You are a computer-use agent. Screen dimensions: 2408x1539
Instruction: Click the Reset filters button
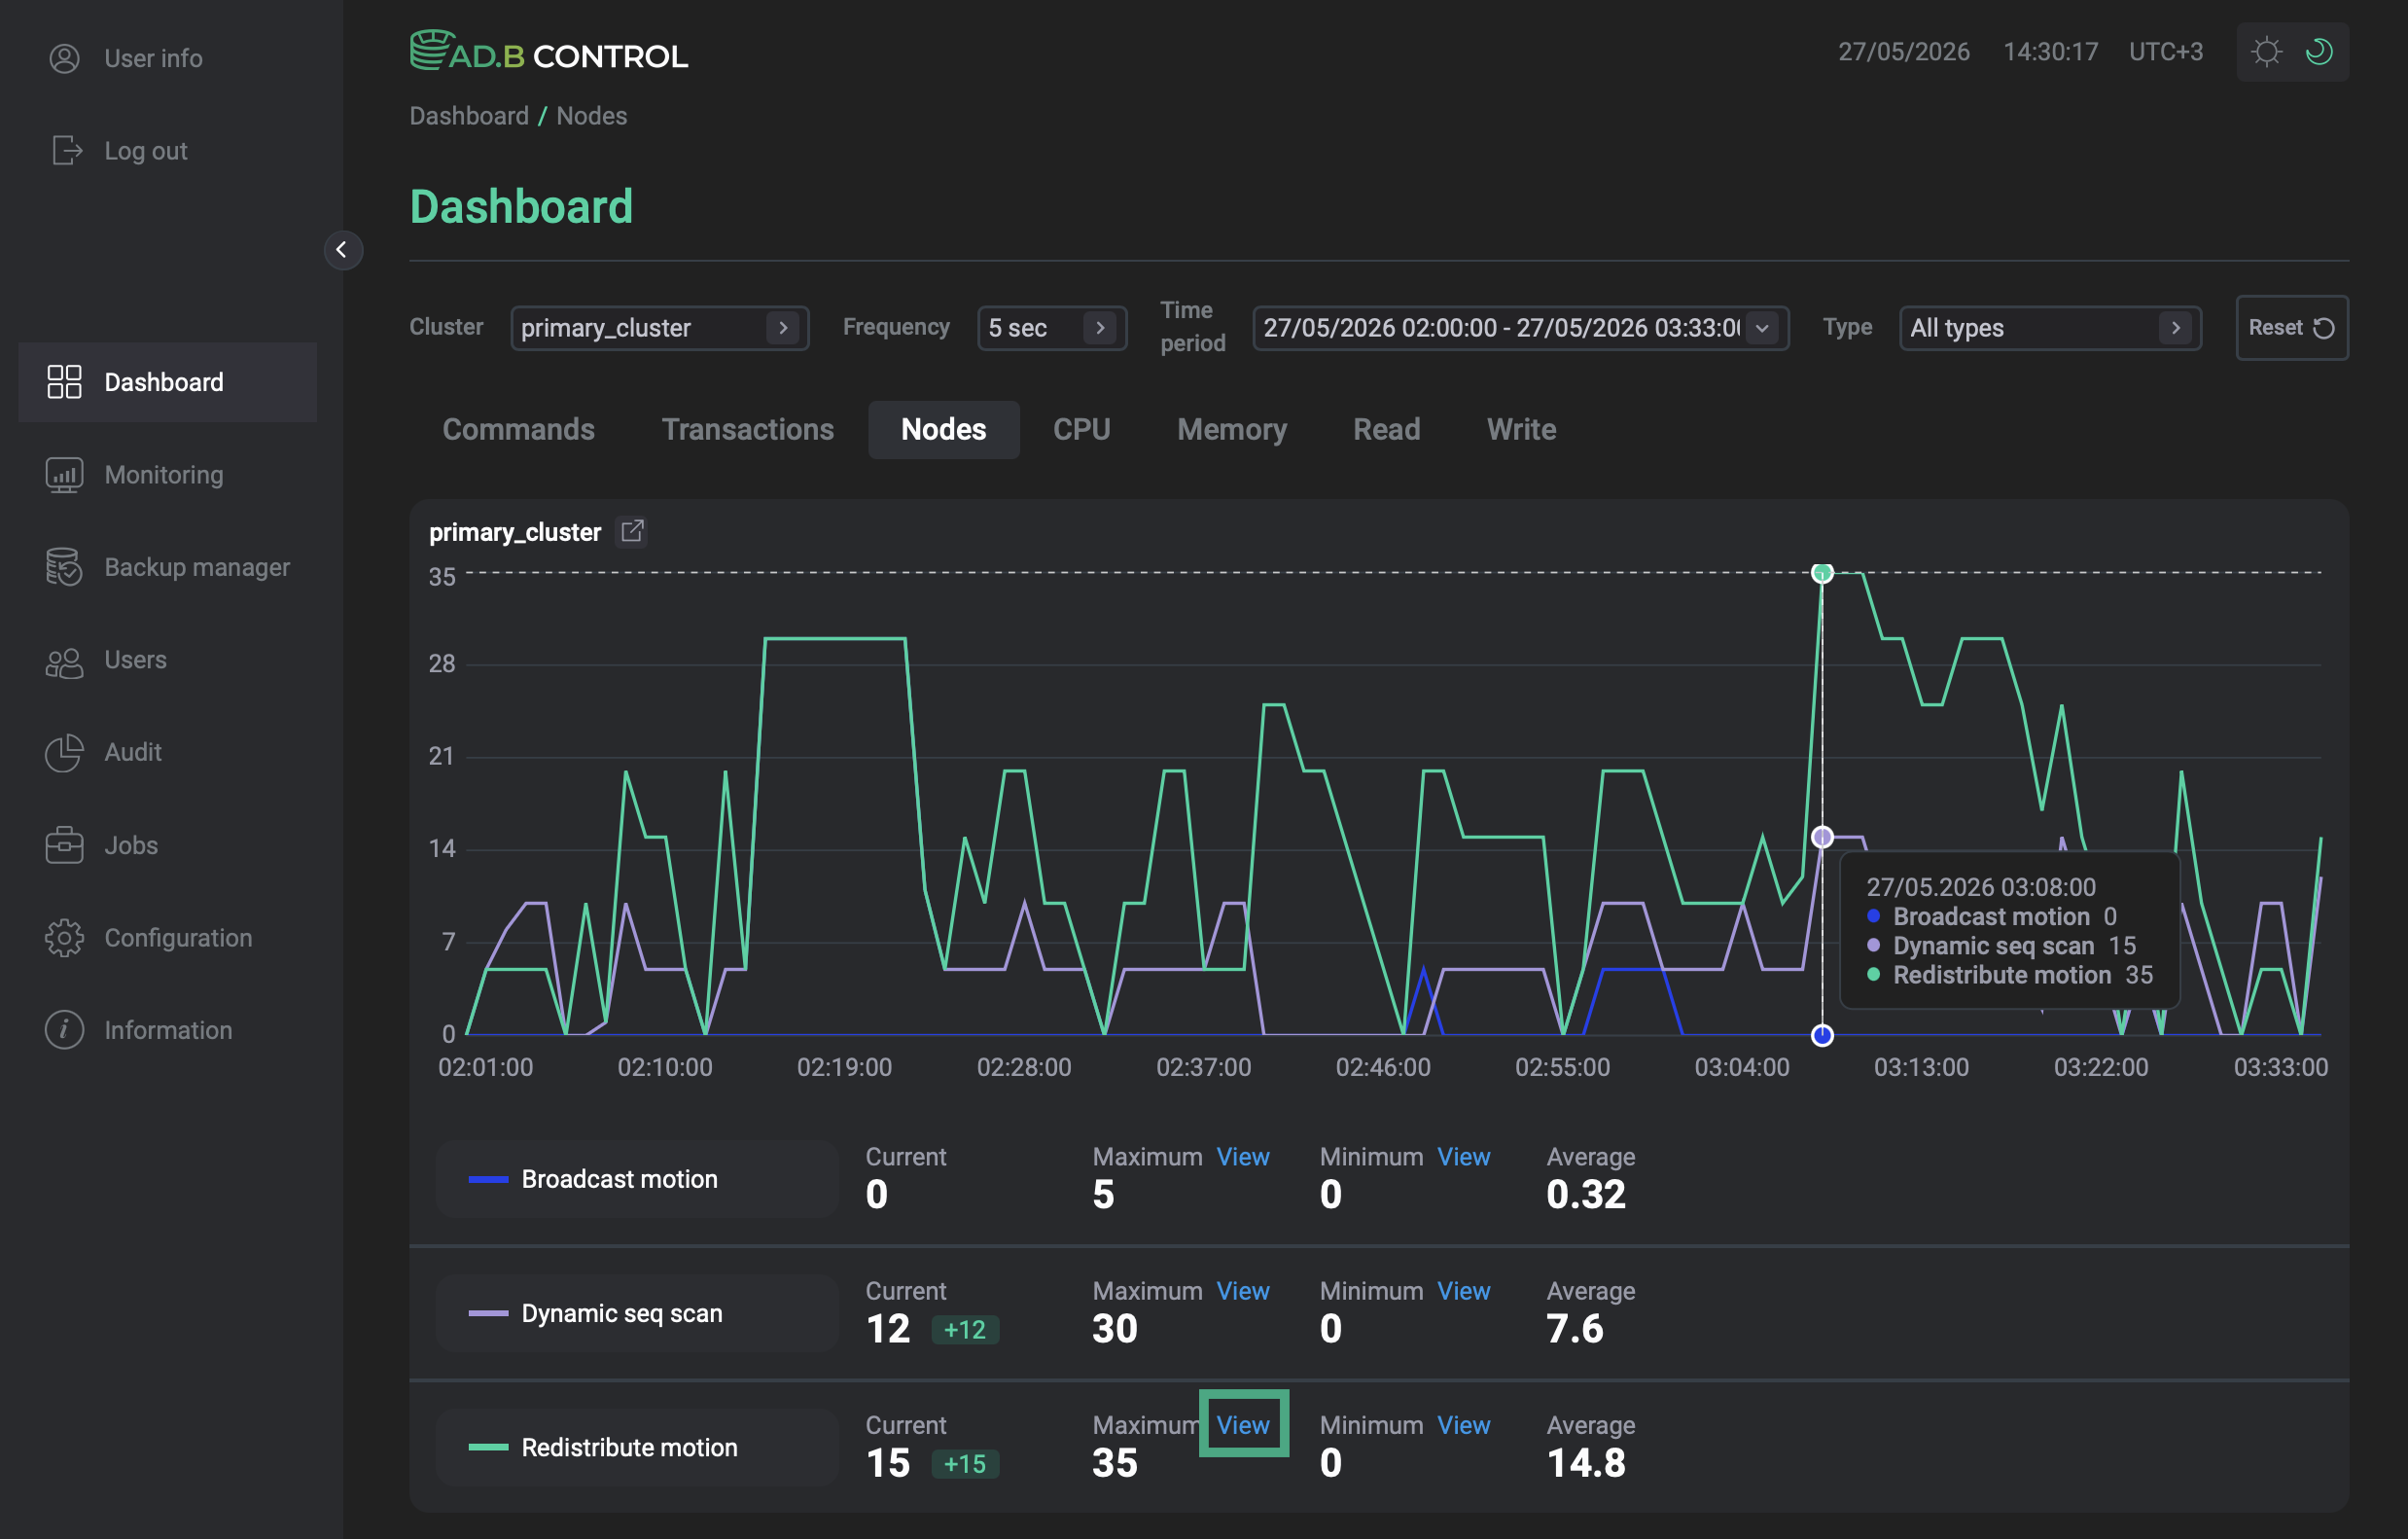click(x=2292, y=328)
